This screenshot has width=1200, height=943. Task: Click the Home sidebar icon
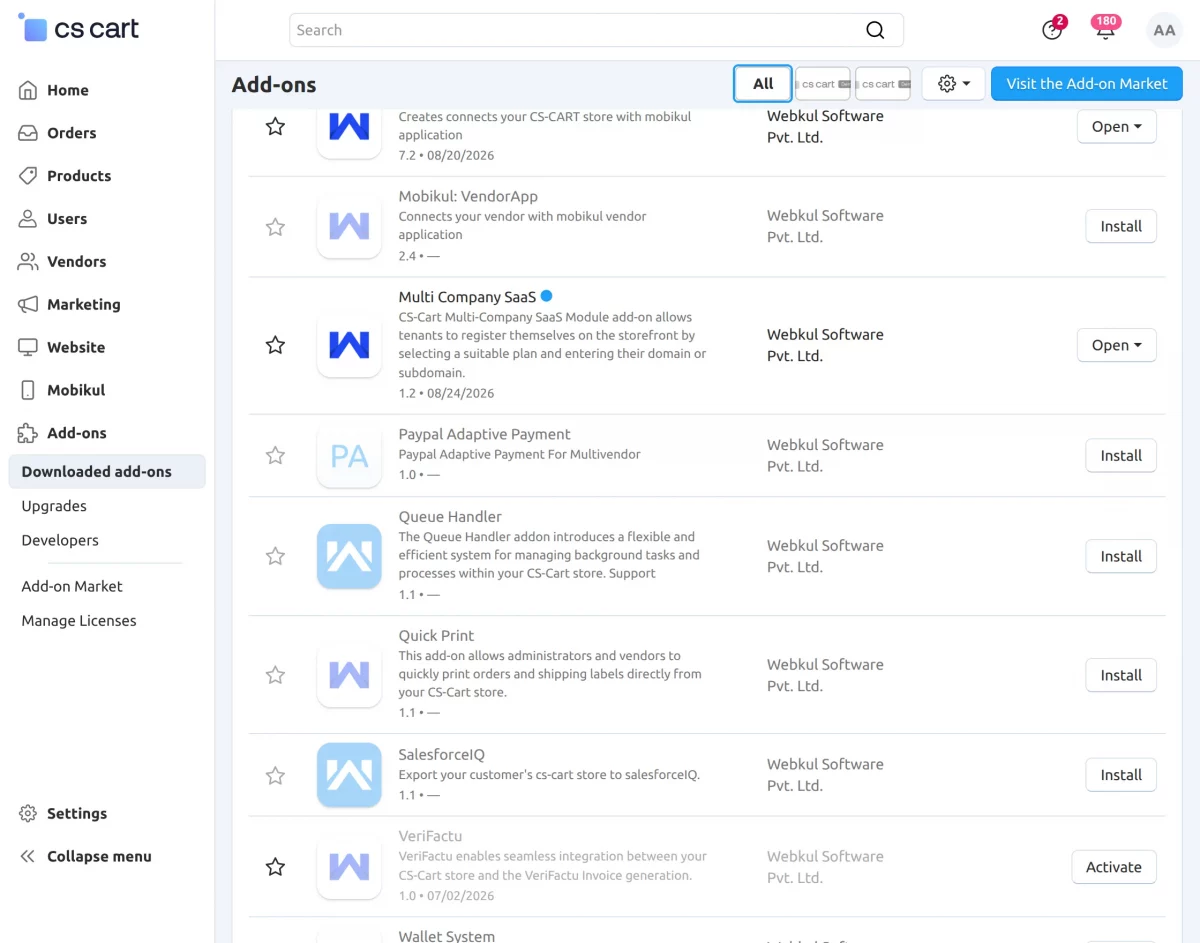tap(28, 90)
